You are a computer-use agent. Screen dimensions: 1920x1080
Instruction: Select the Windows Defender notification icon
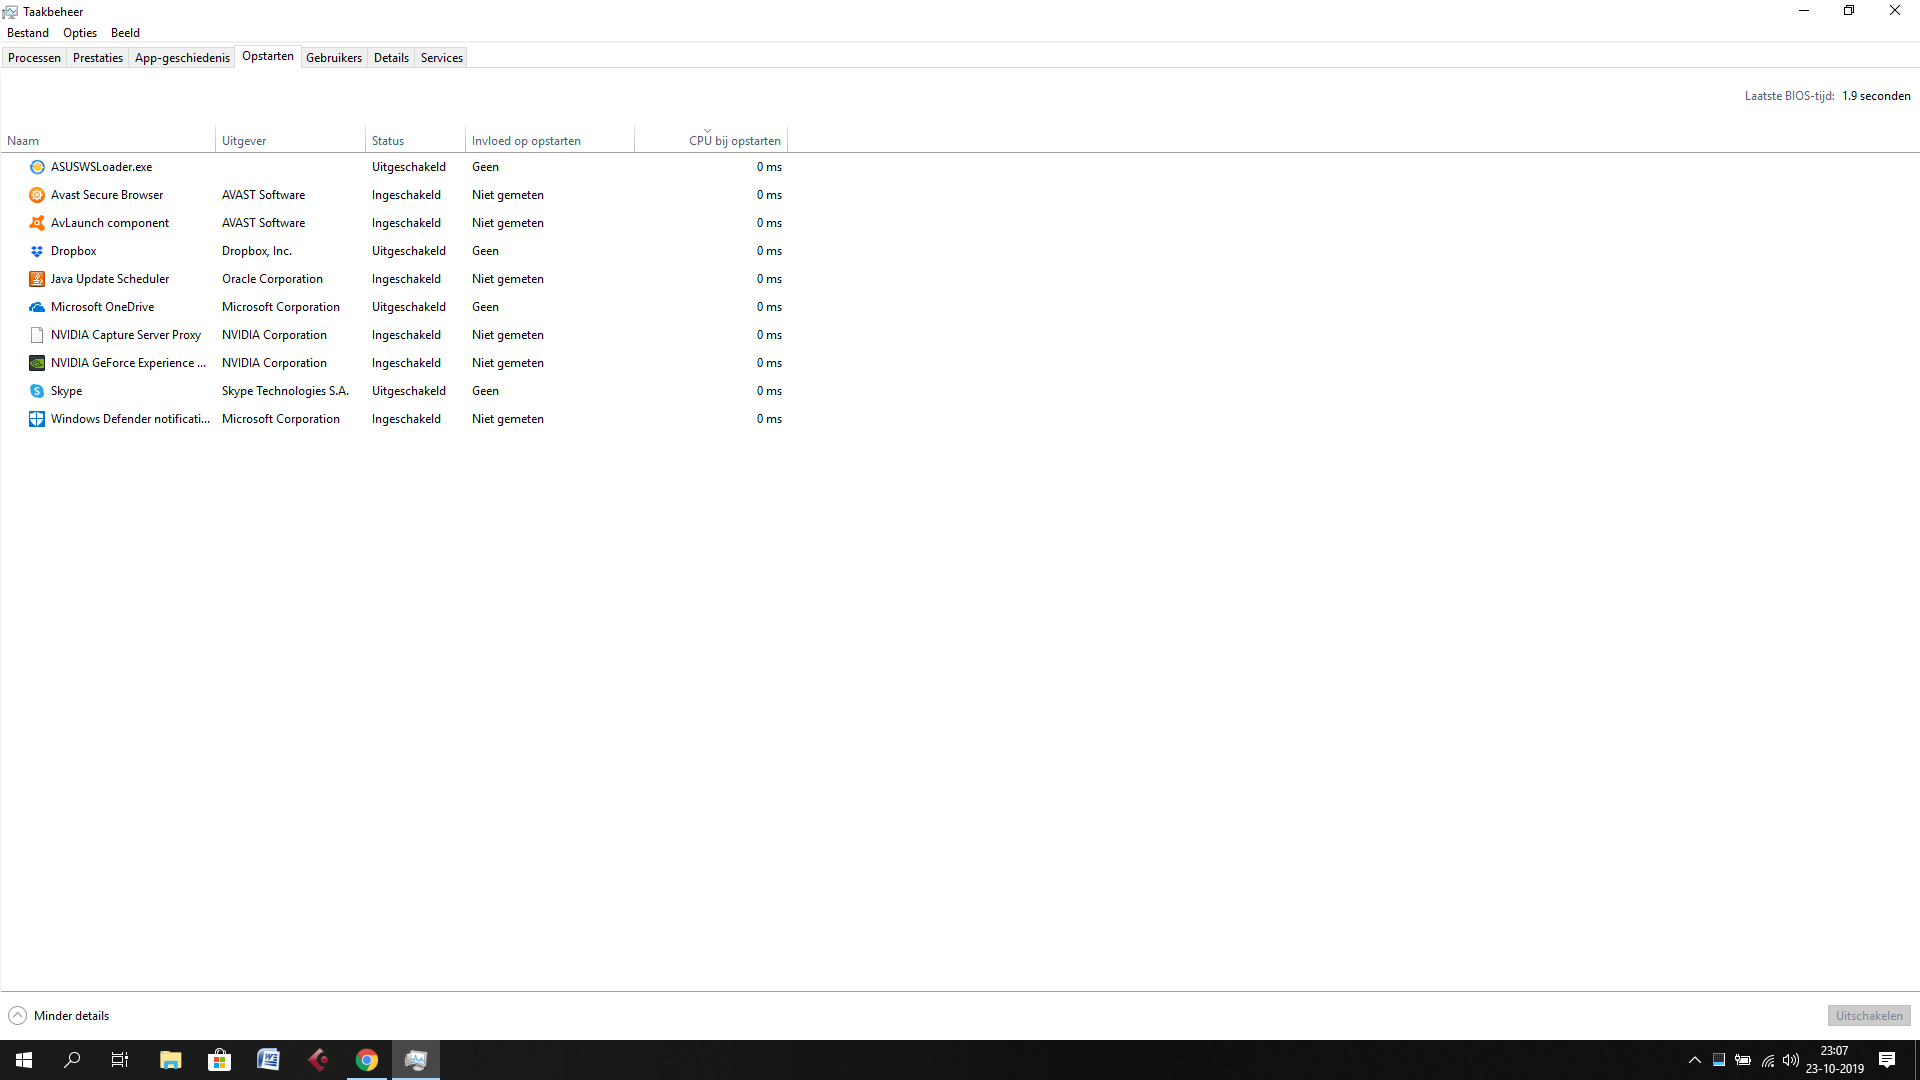point(37,419)
